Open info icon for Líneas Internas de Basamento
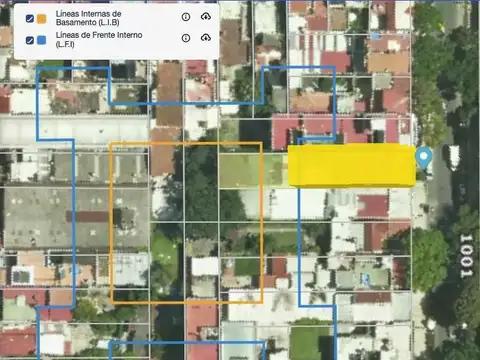The image size is (480, 360). click(x=186, y=17)
